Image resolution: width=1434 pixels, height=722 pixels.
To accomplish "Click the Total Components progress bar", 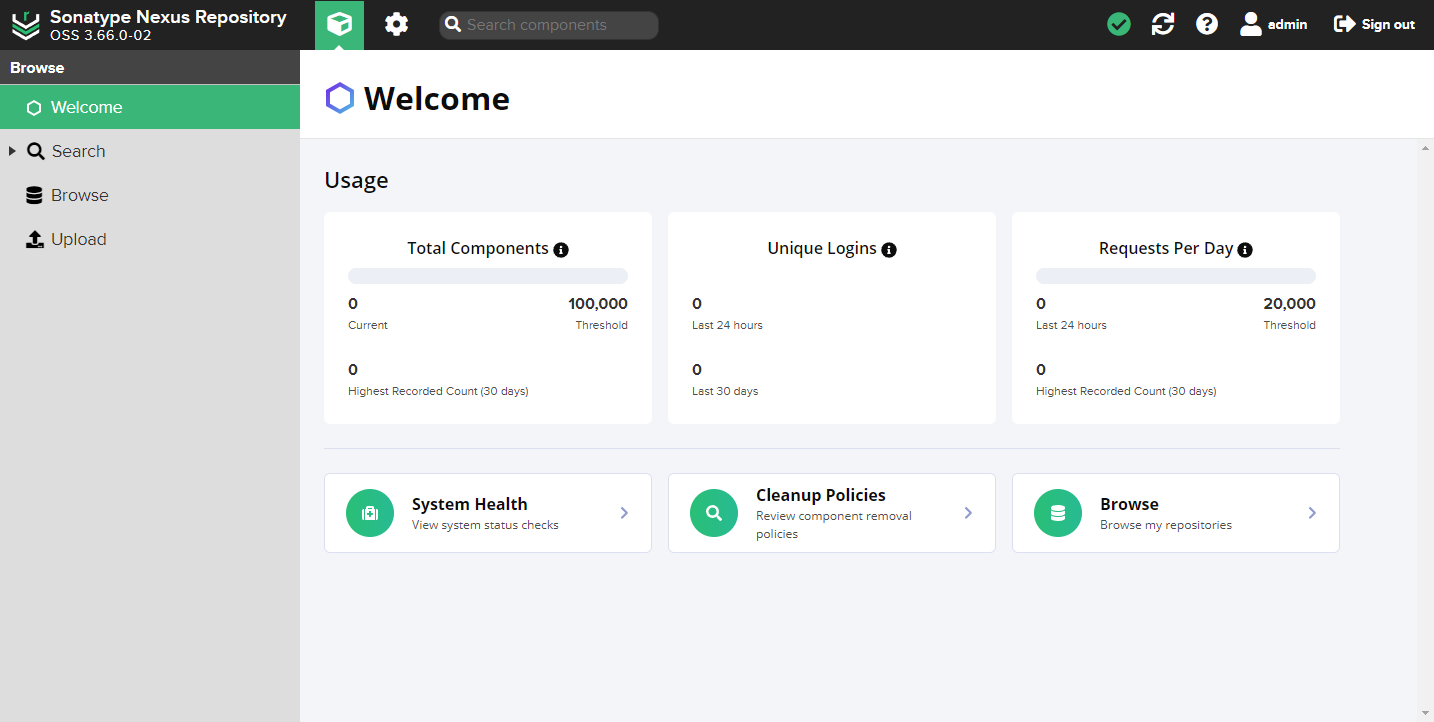I will pos(488,276).
